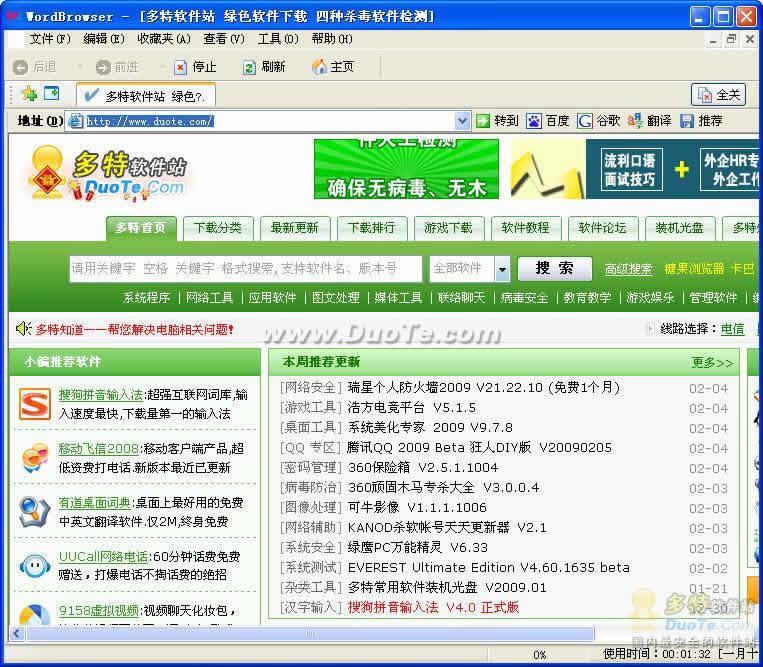Expand the 全部软件 category dropdown
This screenshot has height=667, width=763.
502,269
